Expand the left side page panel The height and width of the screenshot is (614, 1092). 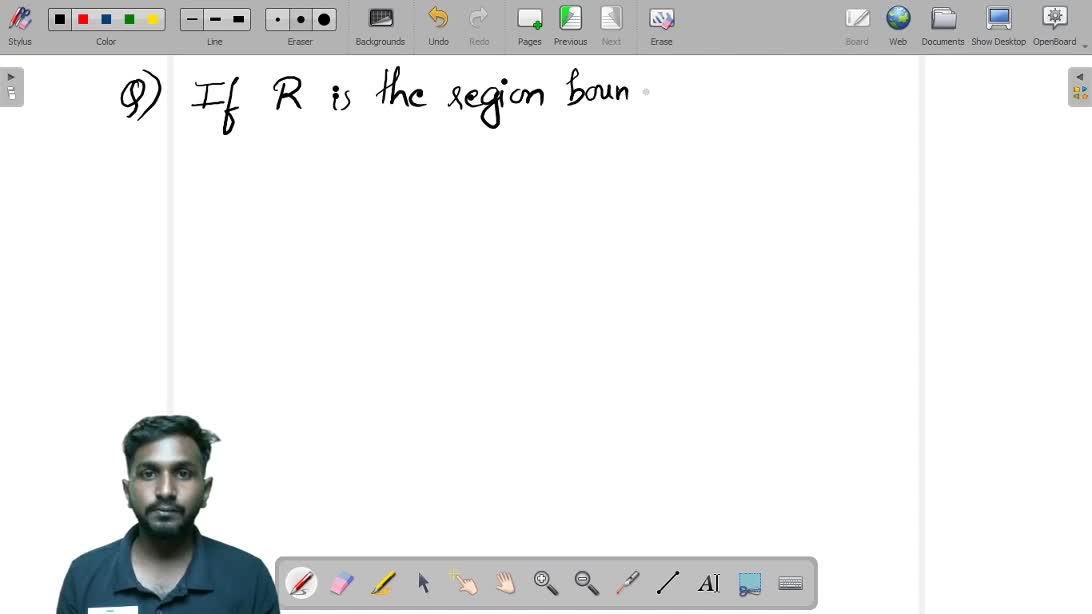tap(11, 87)
